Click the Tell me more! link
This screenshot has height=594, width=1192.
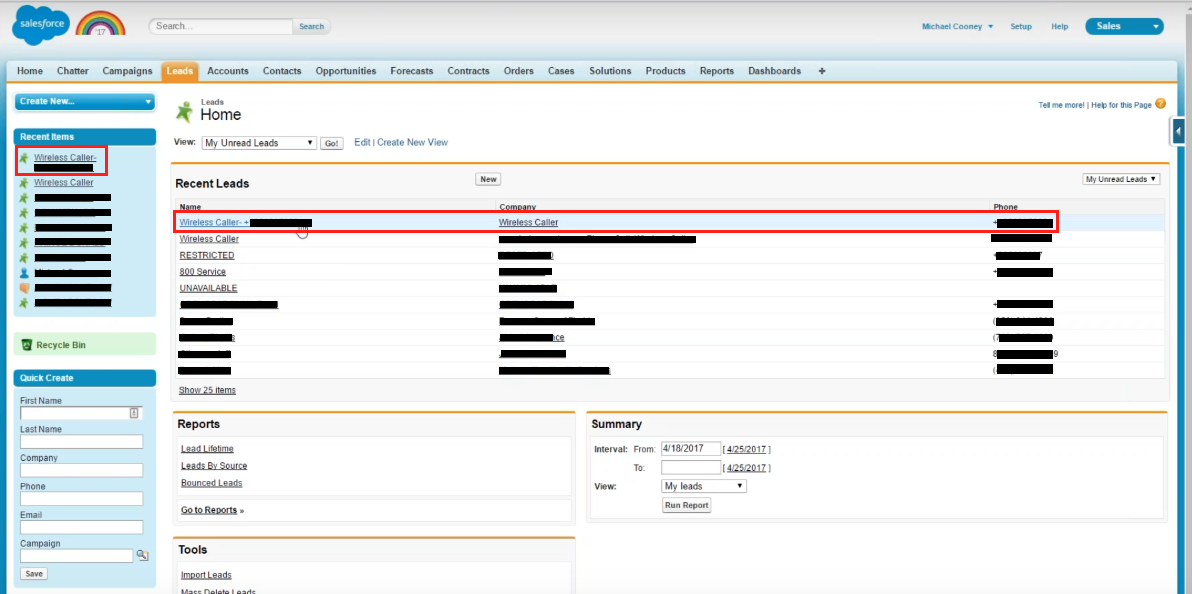pyautogui.click(x=1061, y=105)
